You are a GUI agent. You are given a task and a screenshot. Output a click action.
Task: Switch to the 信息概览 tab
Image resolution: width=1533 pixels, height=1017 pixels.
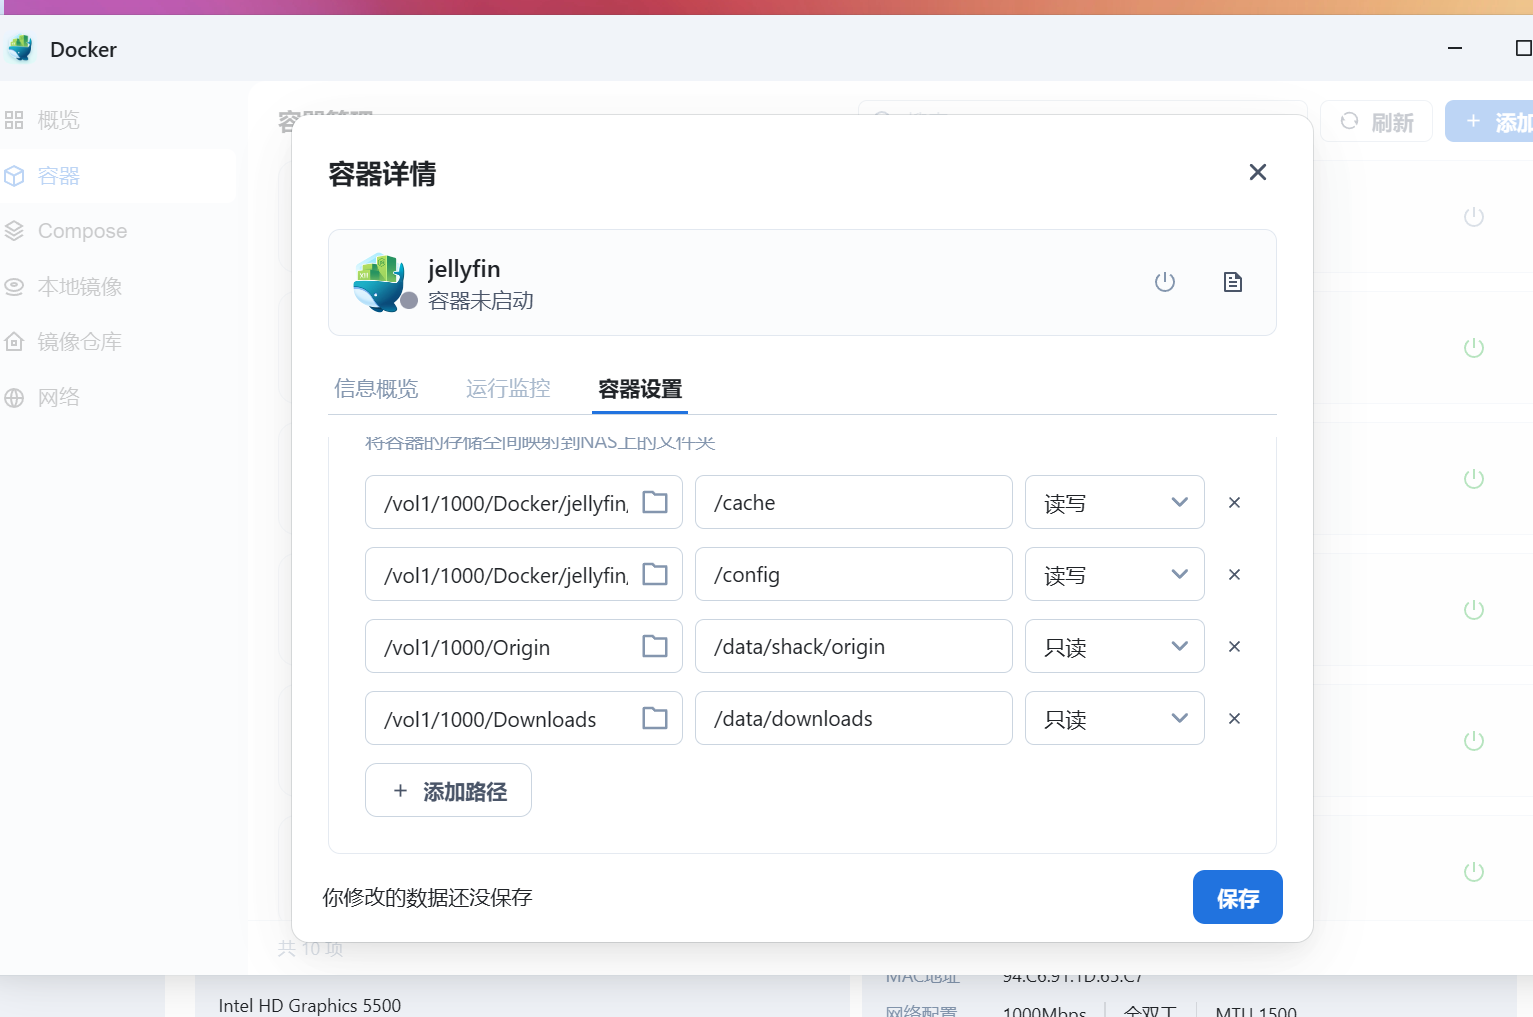[376, 389]
